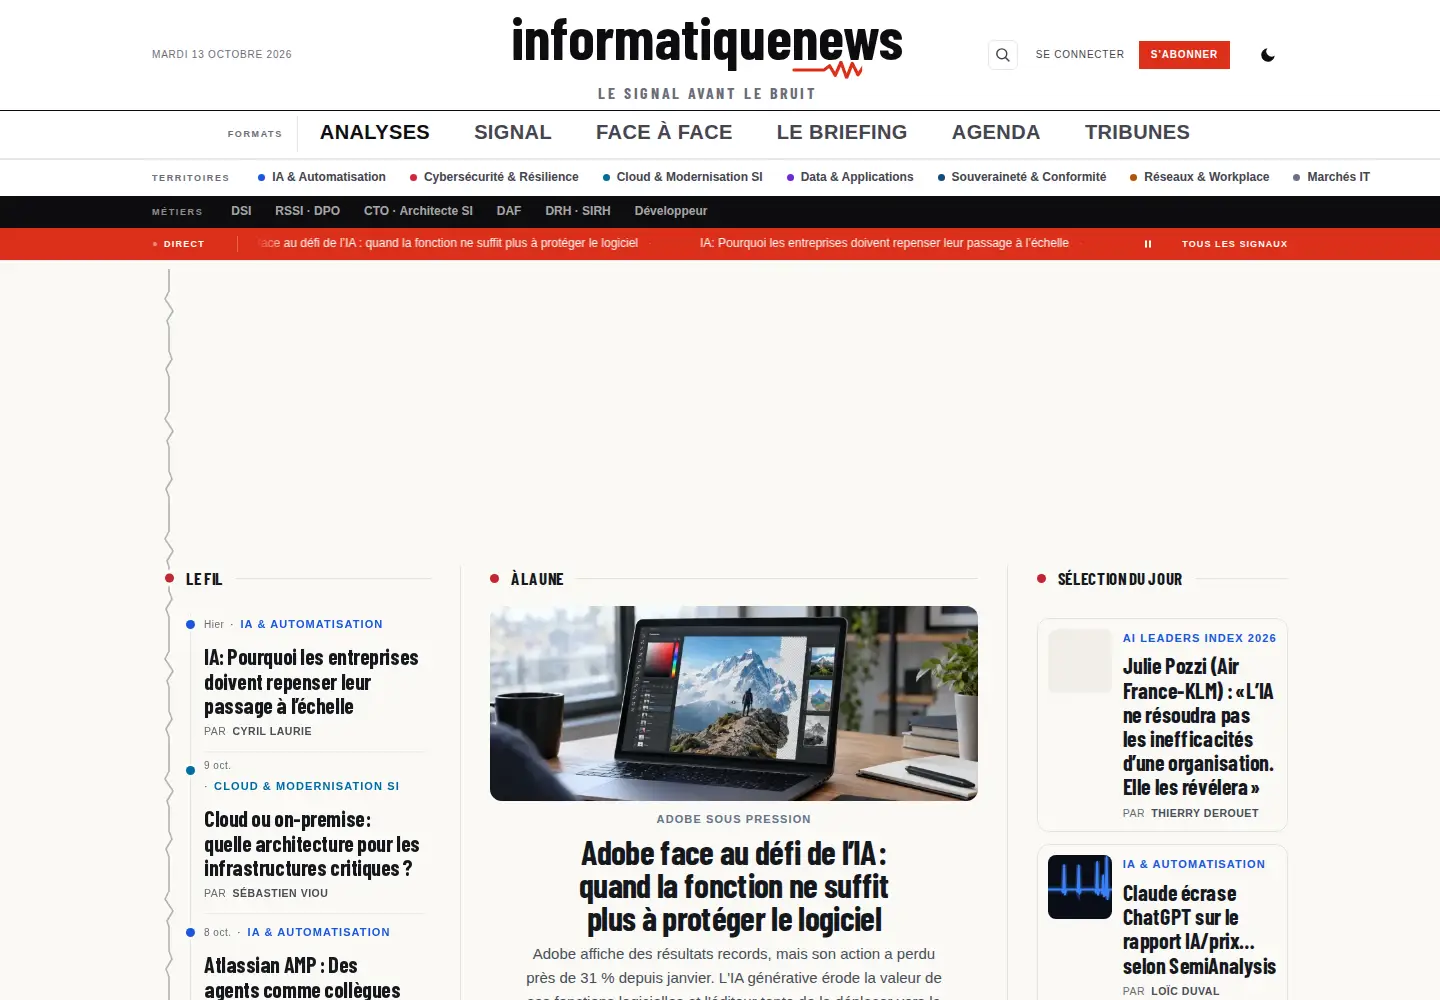The height and width of the screenshot is (1000, 1440).
Task: Navigate to AGENDA
Action: point(996,132)
